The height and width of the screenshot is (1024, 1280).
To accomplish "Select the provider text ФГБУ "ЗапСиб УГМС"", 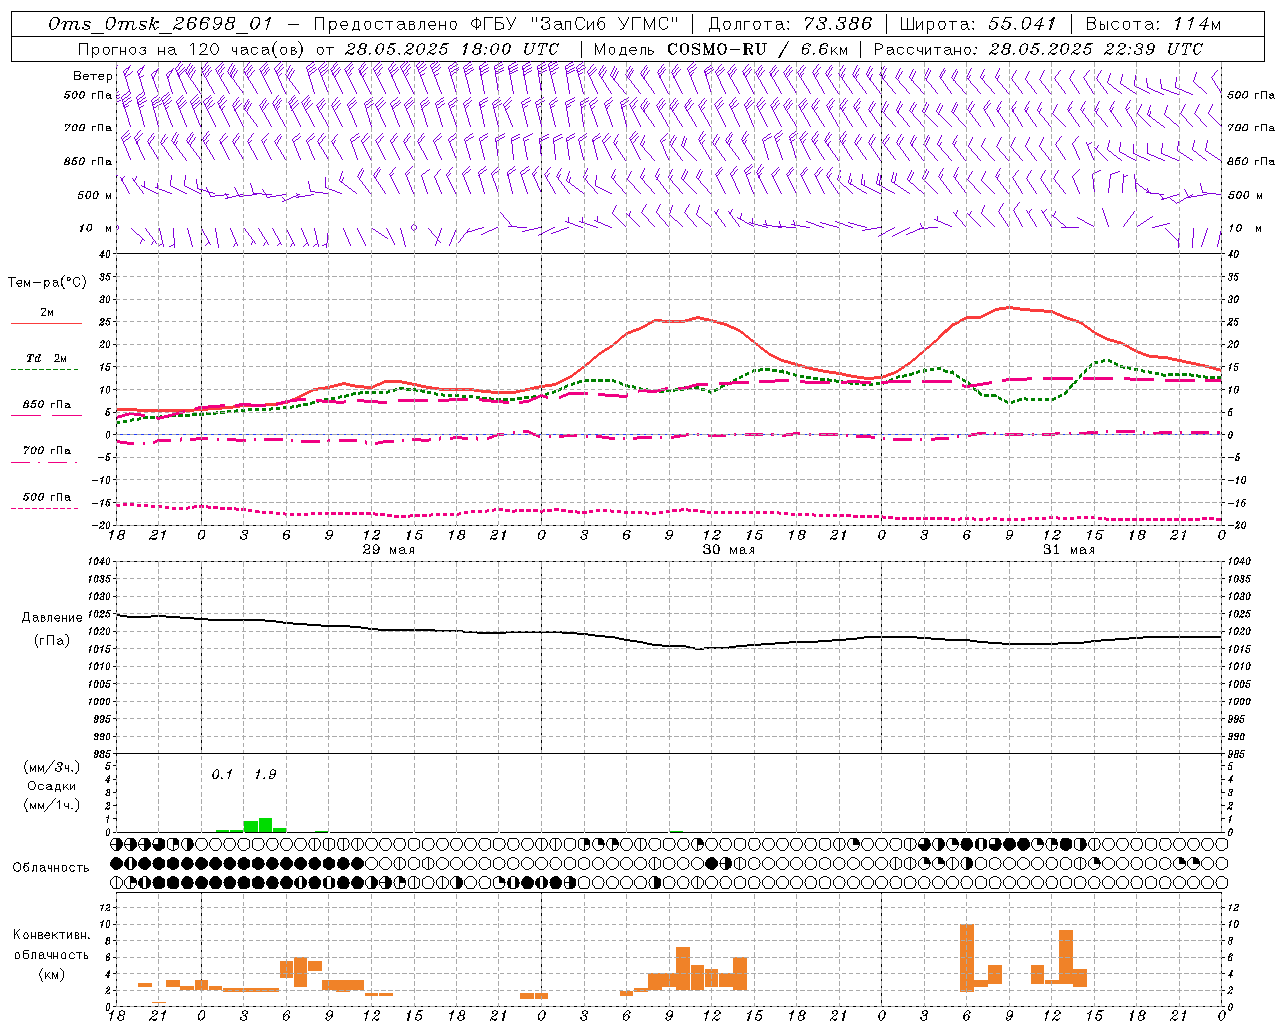I will point(575,24).
